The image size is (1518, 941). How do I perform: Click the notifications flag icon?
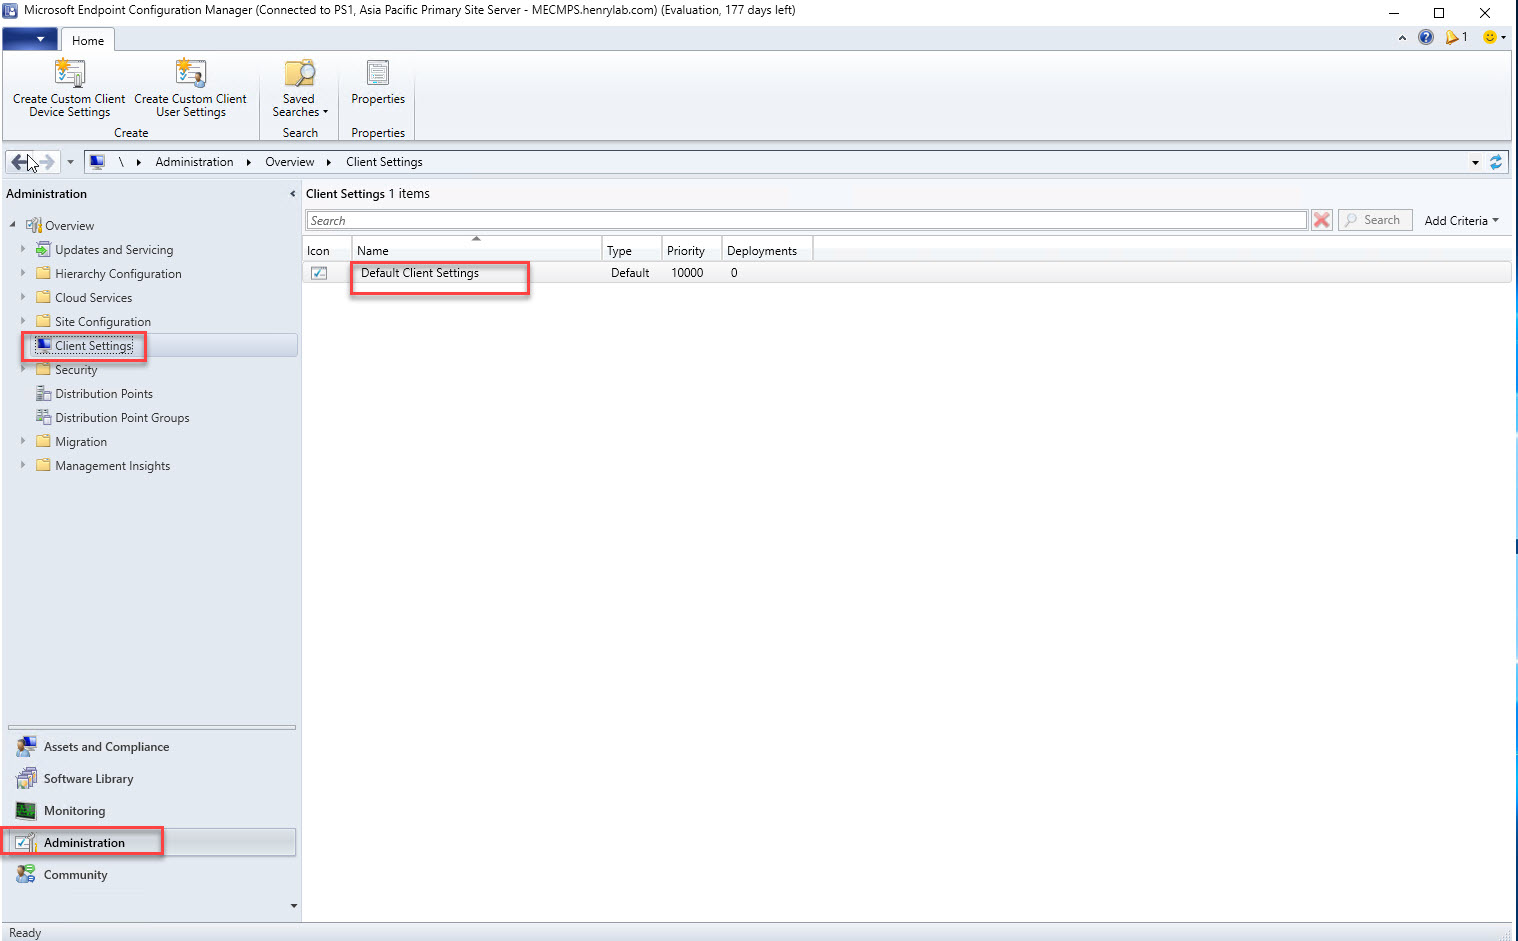[x=1452, y=37]
